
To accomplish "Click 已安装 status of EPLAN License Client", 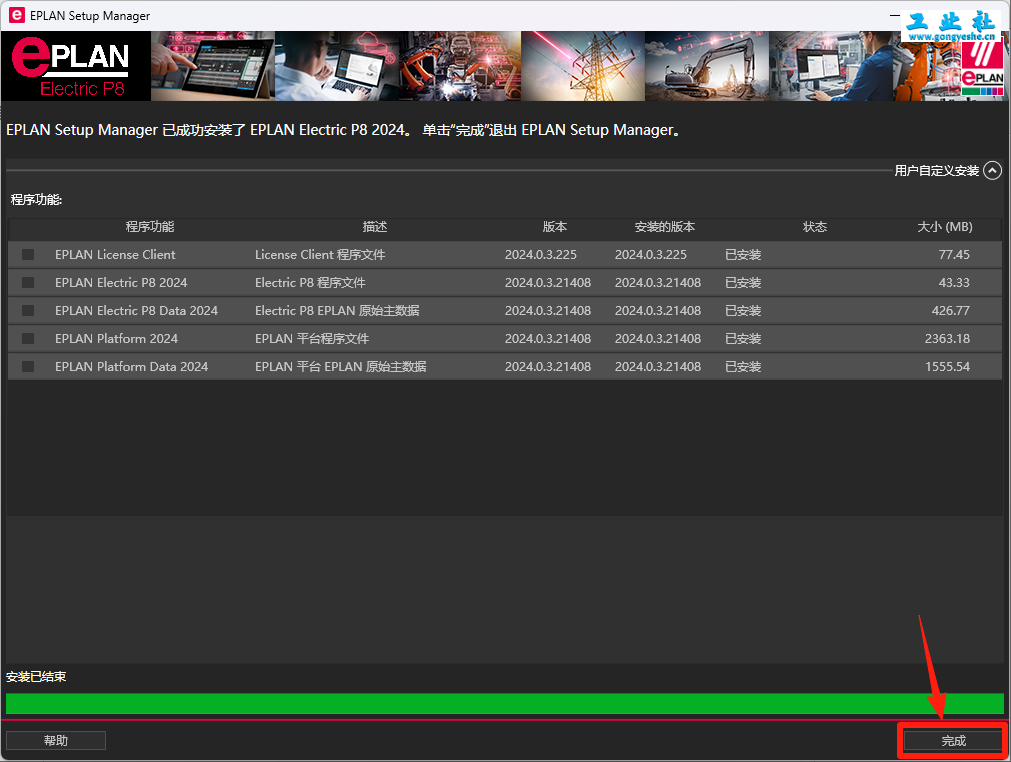I will point(743,255).
